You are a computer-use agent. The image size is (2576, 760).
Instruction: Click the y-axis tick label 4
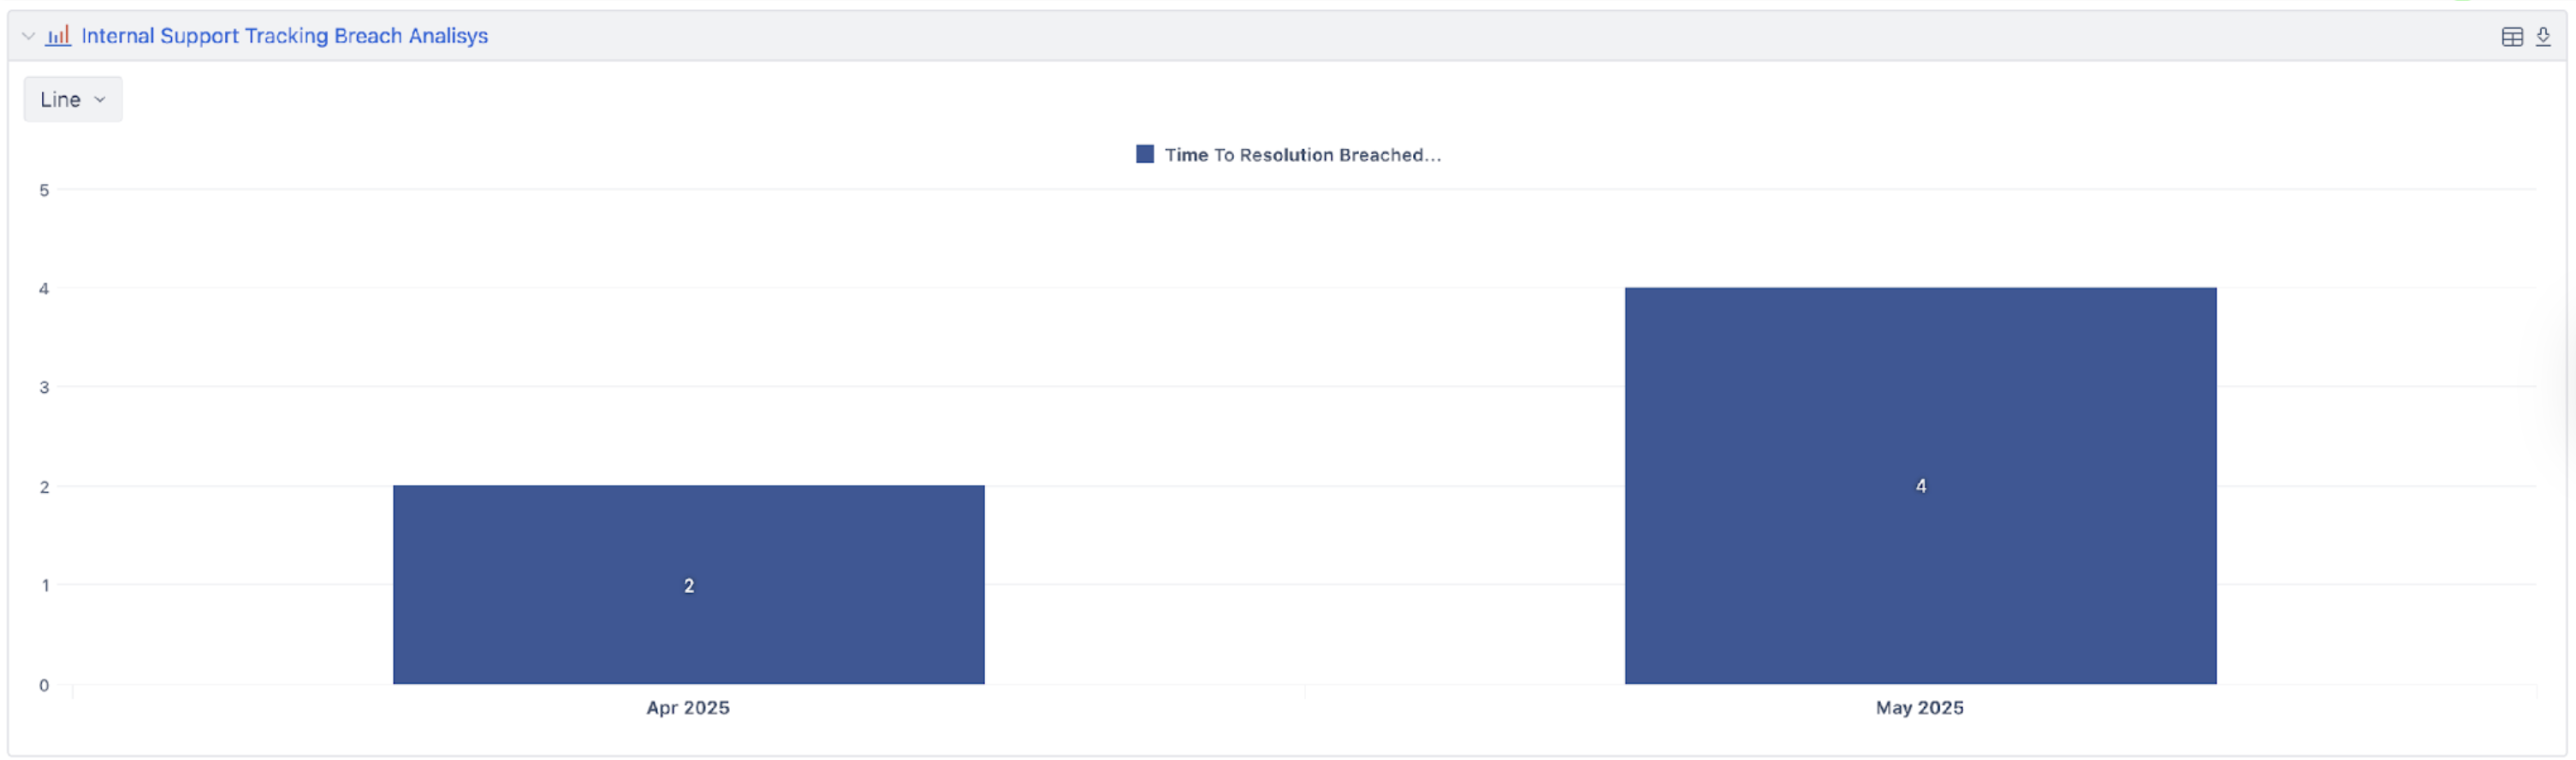(44, 289)
